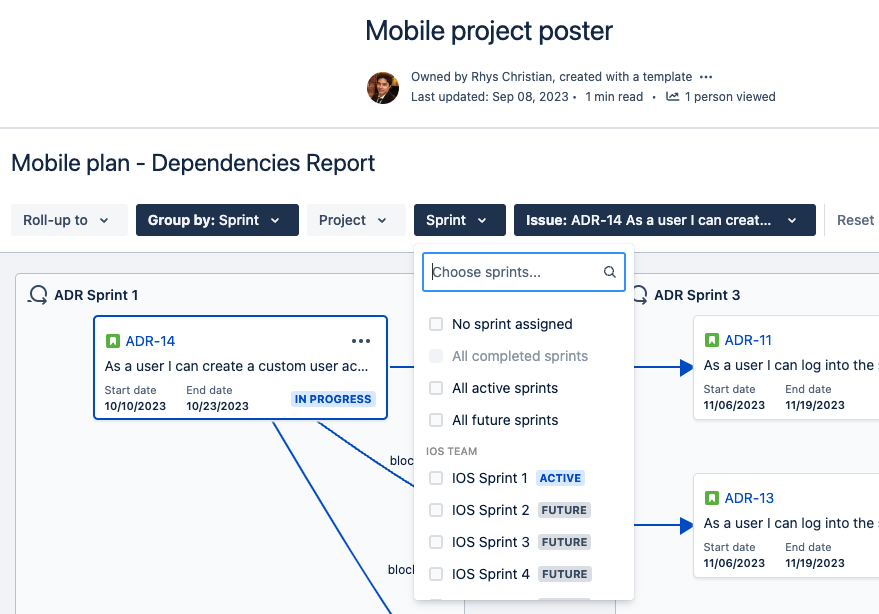Image resolution: width=879 pixels, height=614 pixels.
Task: Click the green story icon on ADR-14
Action: point(113,340)
